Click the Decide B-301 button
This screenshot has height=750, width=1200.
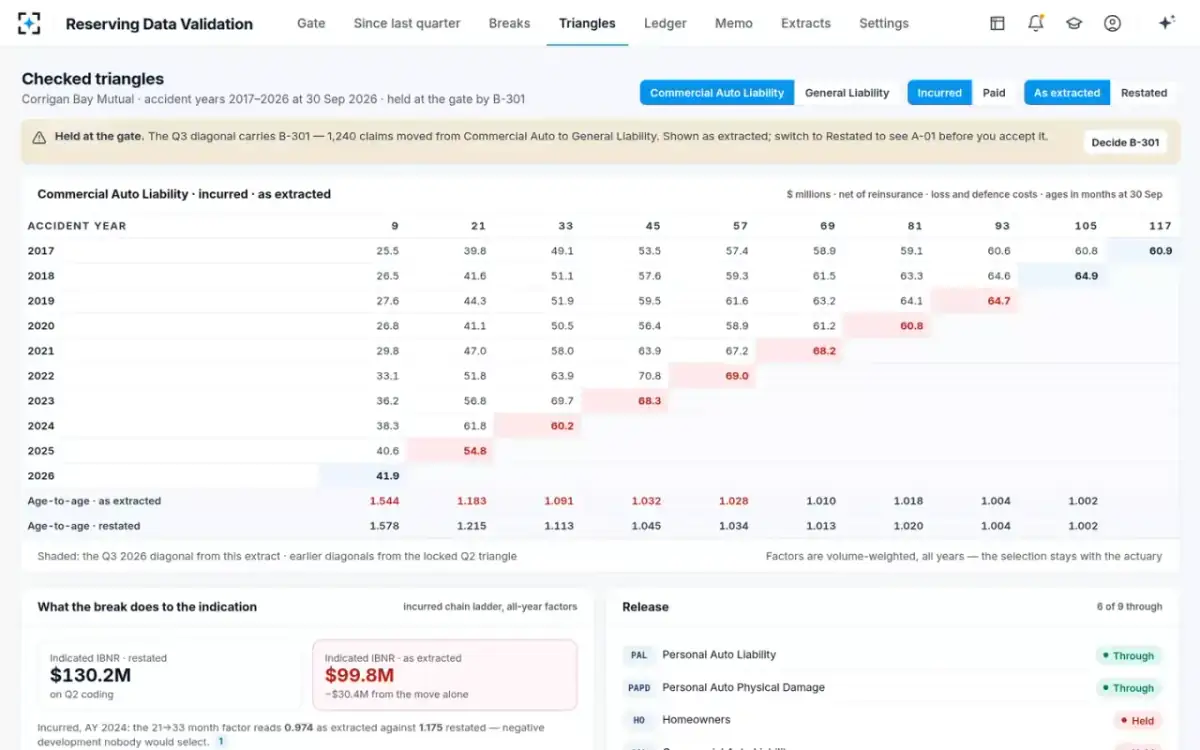point(1125,142)
